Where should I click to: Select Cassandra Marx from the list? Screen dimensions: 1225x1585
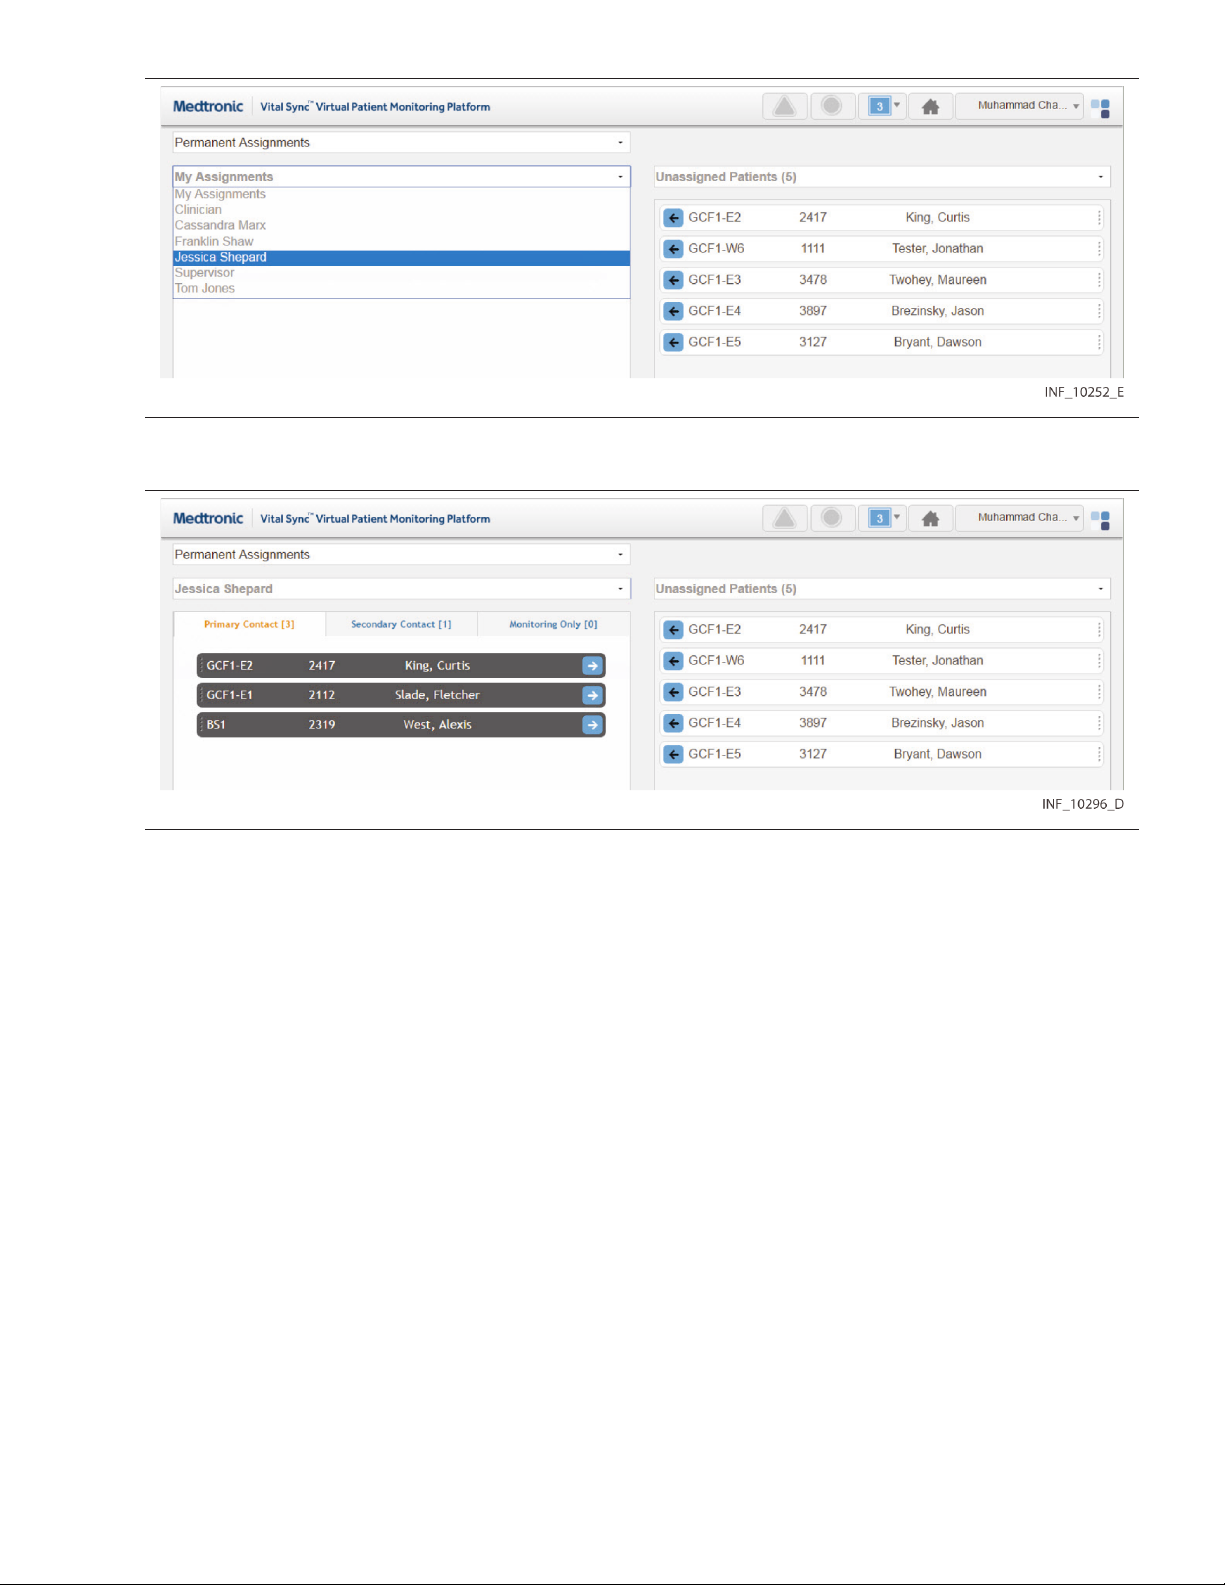click(402, 226)
